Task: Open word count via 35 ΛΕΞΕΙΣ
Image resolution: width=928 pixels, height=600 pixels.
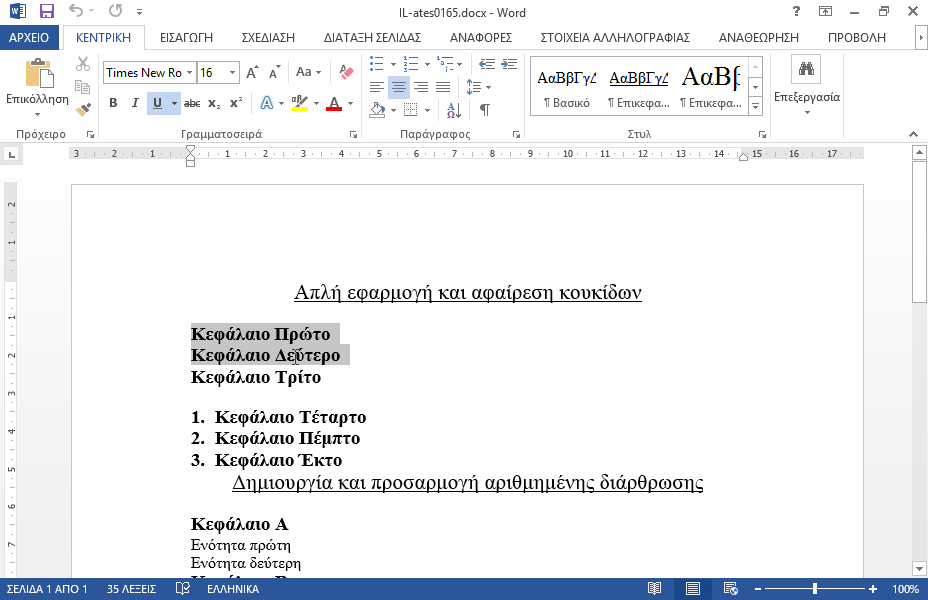Action: coord(131,589)
